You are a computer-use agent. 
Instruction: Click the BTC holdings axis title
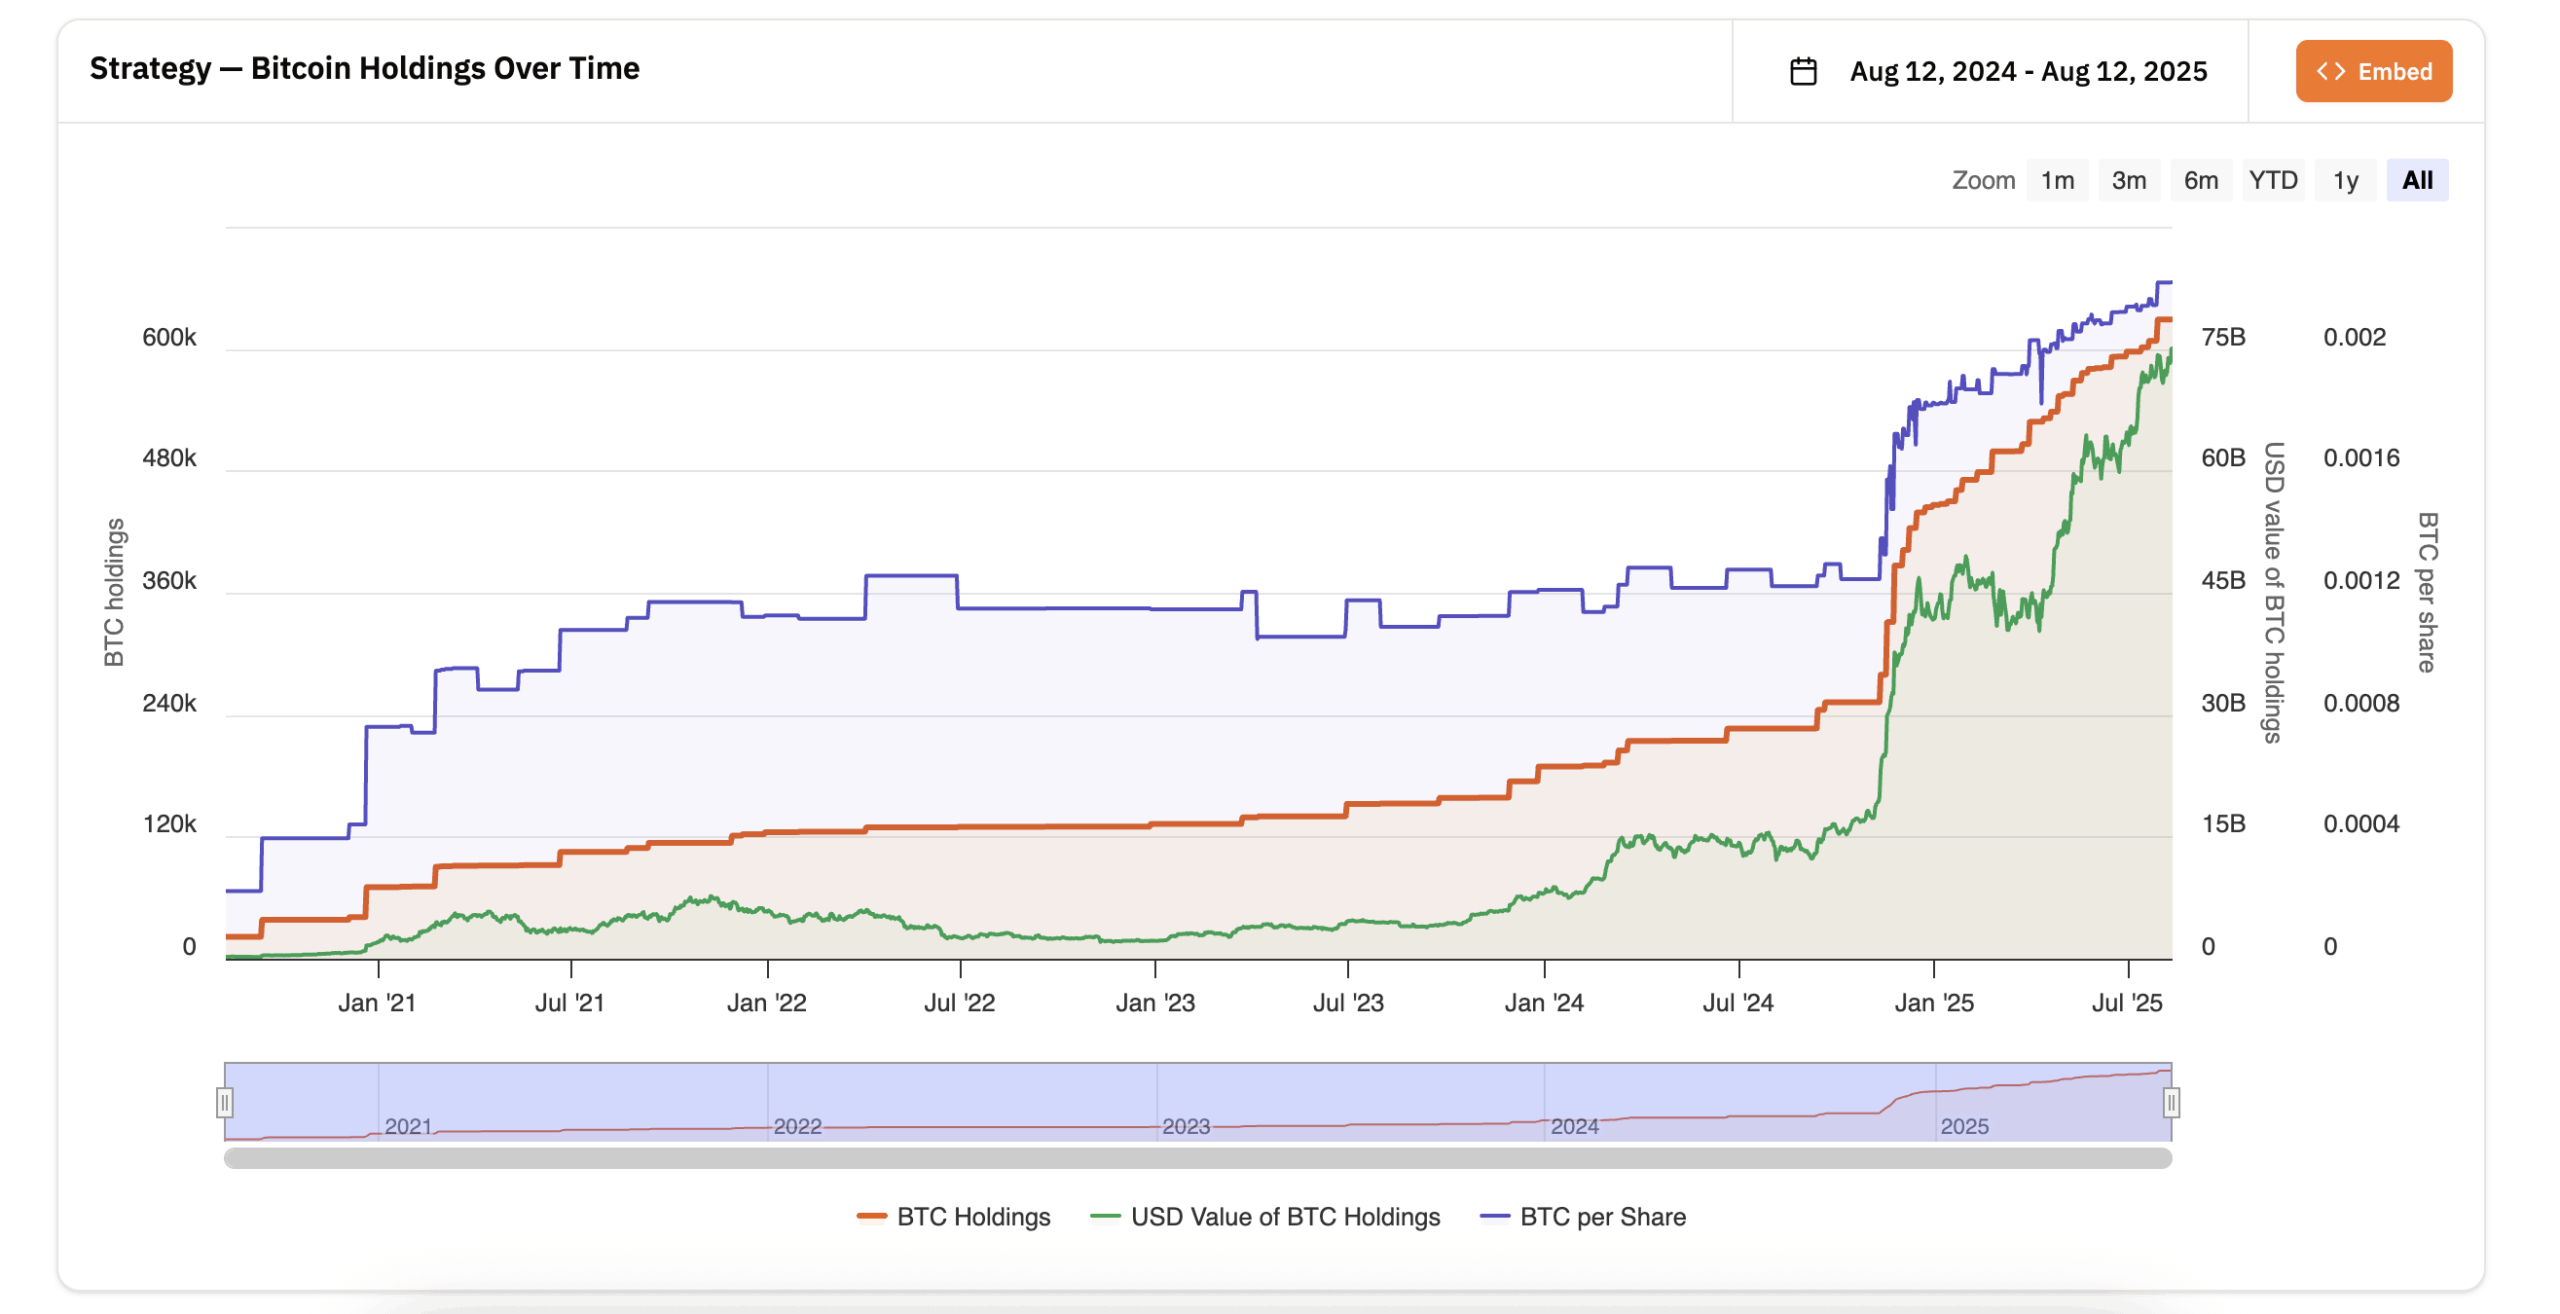coord(114,592)
